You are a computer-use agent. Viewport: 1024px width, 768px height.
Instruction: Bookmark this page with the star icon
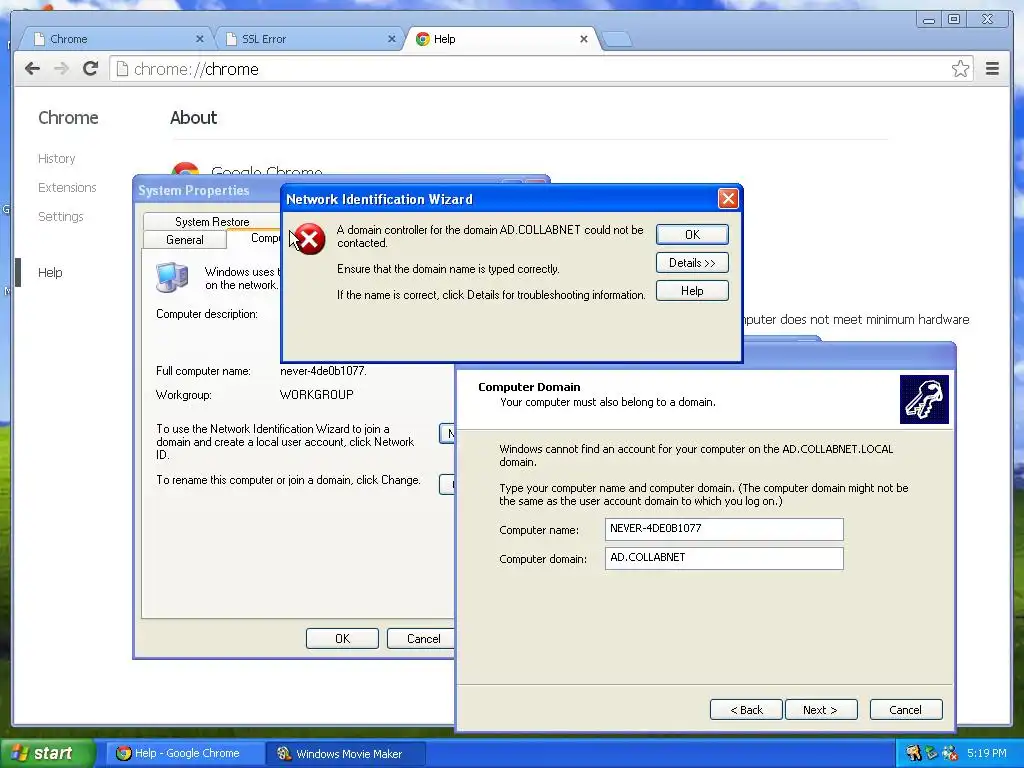(960, 69)
